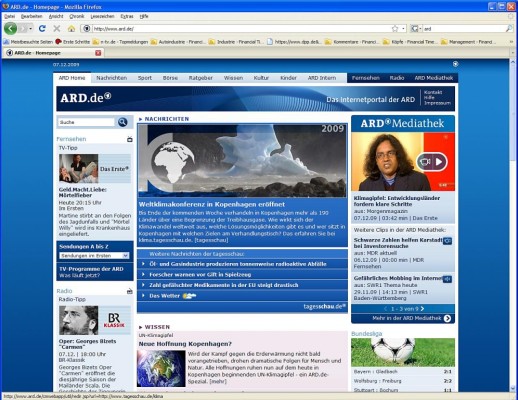Reload the page with the refresh icon
This screenshot has height=400, width=518.
coord(42,29)
